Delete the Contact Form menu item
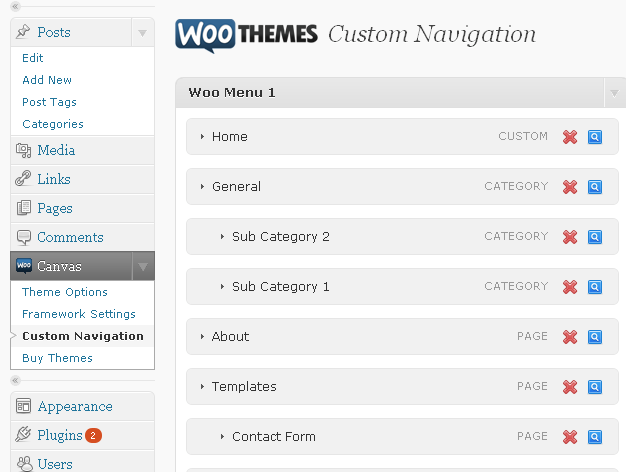 570,437
